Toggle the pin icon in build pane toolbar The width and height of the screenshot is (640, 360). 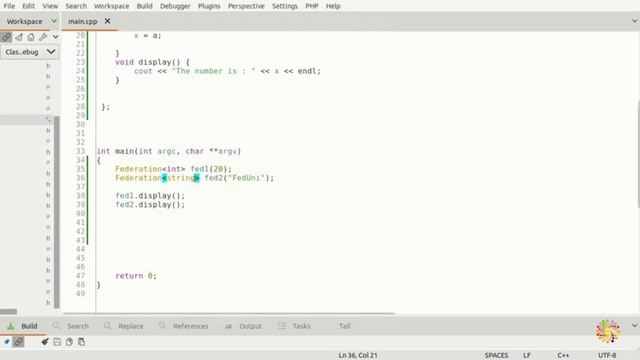tap(7, 342)
